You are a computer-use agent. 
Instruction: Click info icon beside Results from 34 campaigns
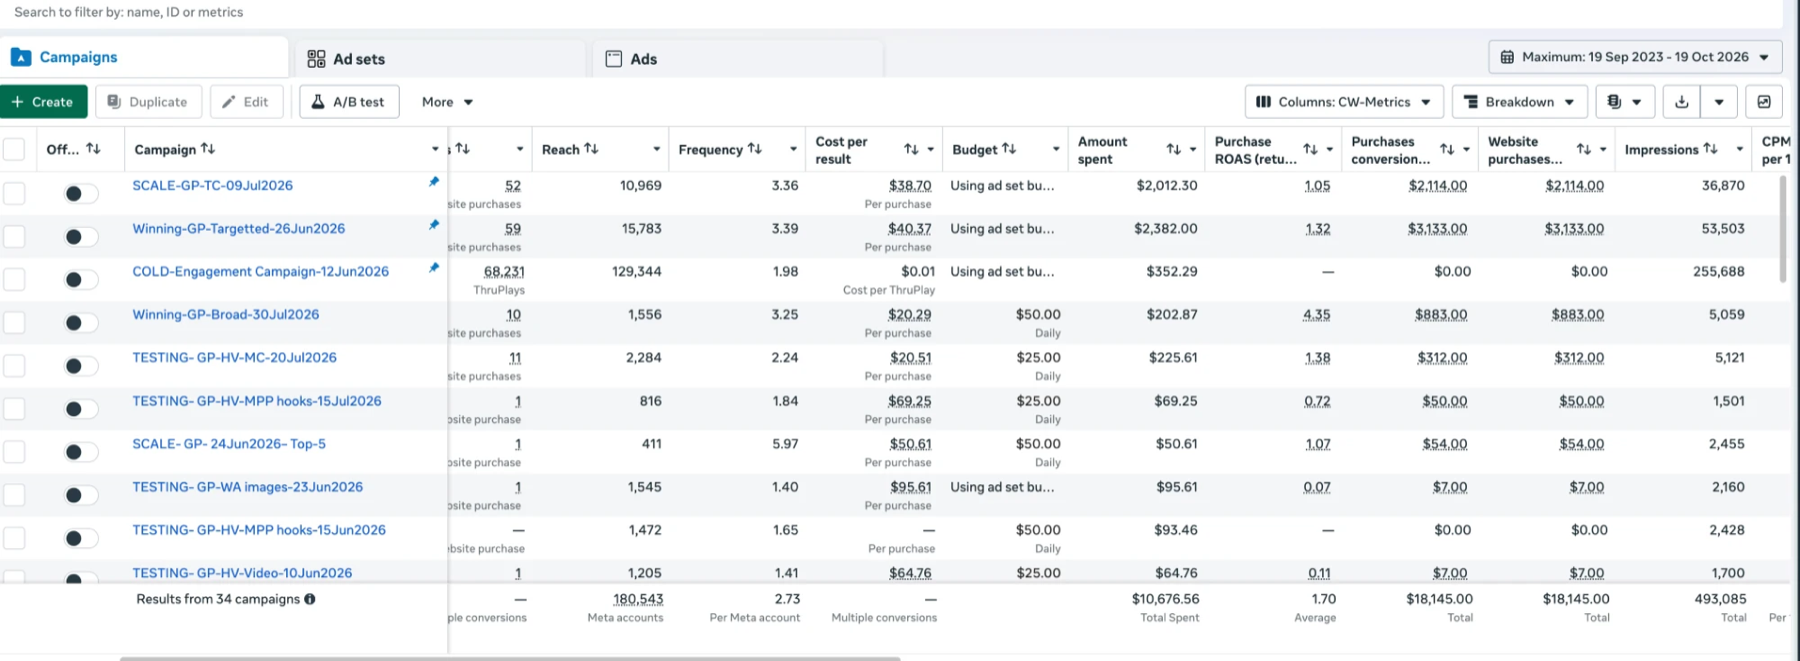pyautogui.click(x=310, y=599)
